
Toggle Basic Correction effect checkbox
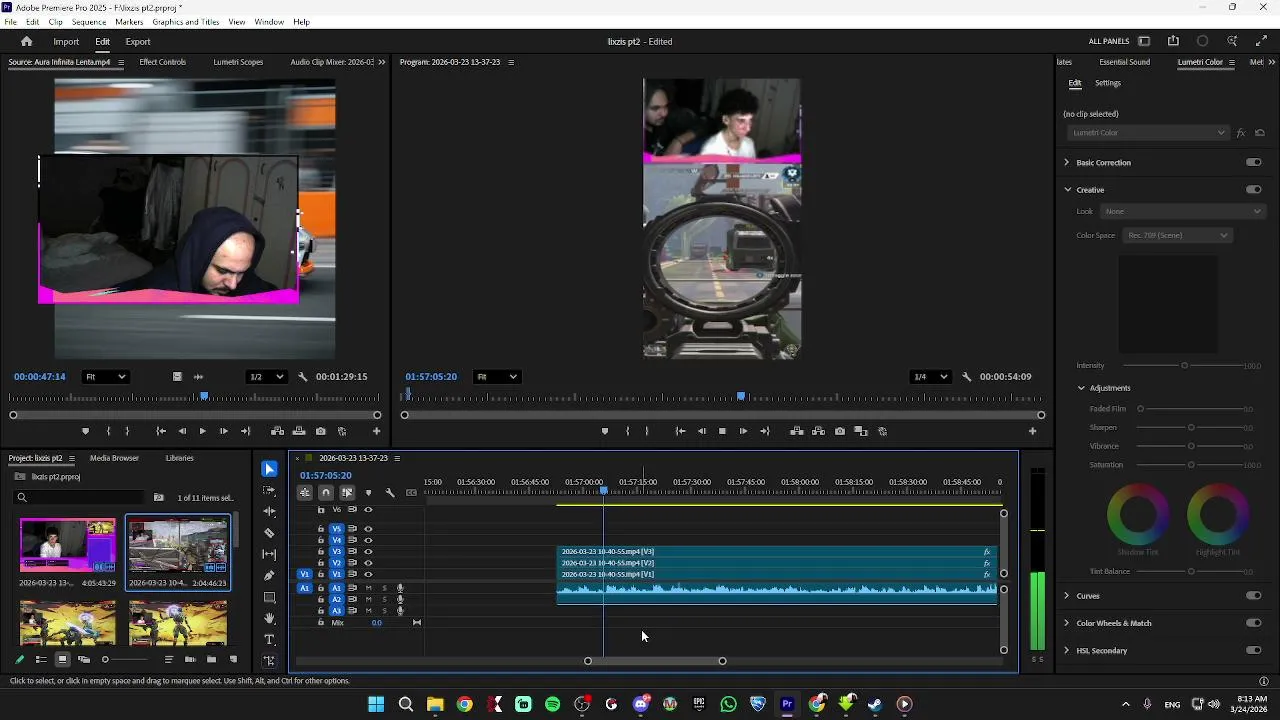point(1253,162)
